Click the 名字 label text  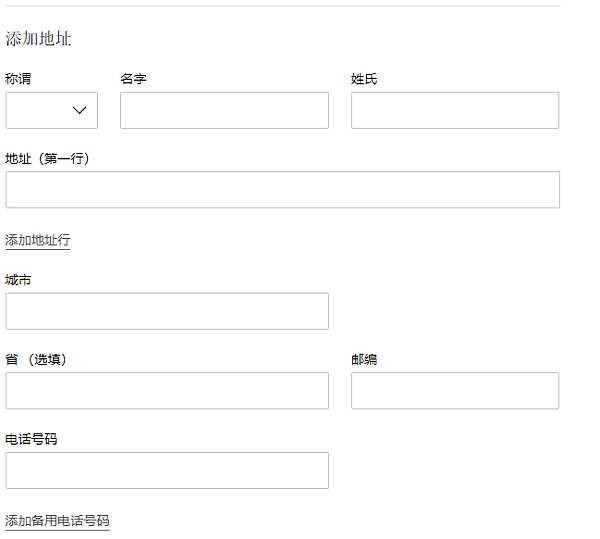(x=133, y=79)
